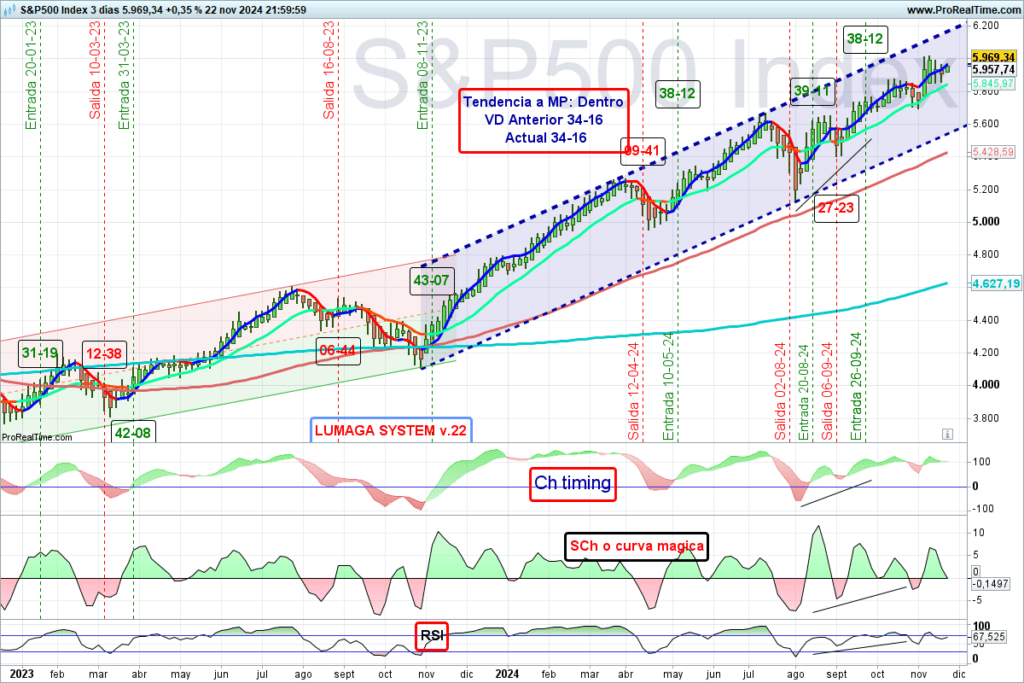Image resolution: width=1024 pixels, height=683 pixels.
Task: Click the S&P500 Index 3 días title
Action: click(x=70, y=10)
